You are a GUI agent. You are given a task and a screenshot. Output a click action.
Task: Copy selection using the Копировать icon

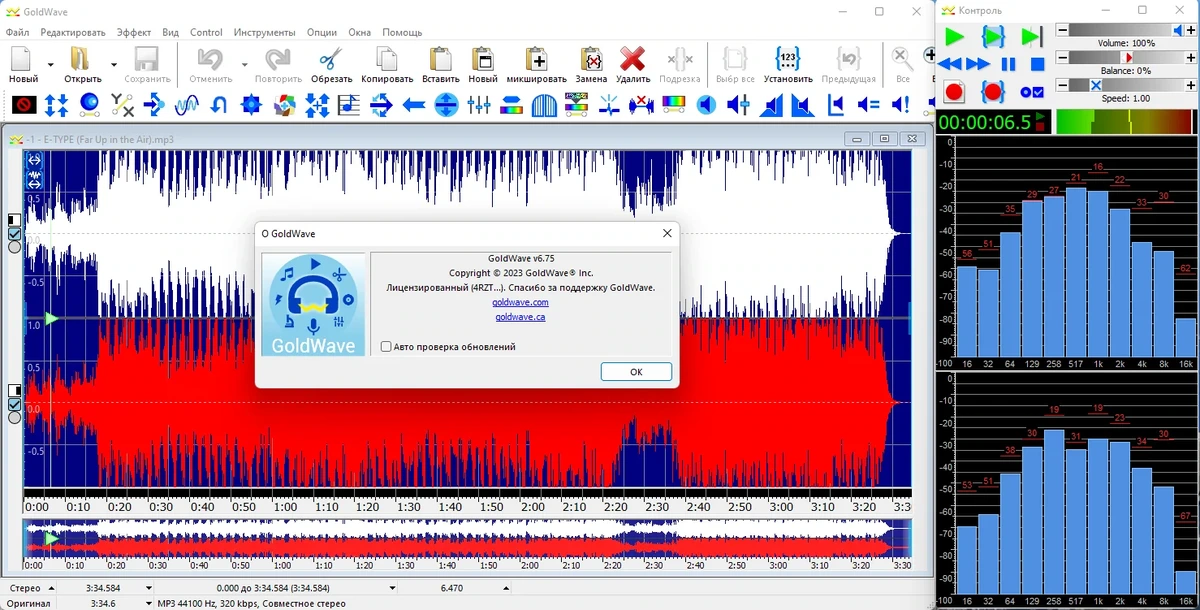tap(387, 59)
